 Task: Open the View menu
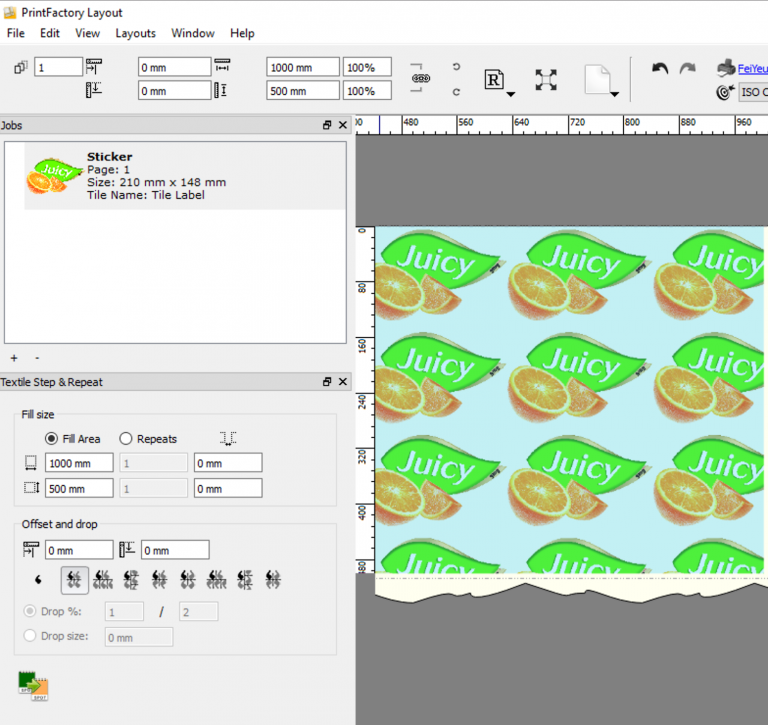point(88,33)
